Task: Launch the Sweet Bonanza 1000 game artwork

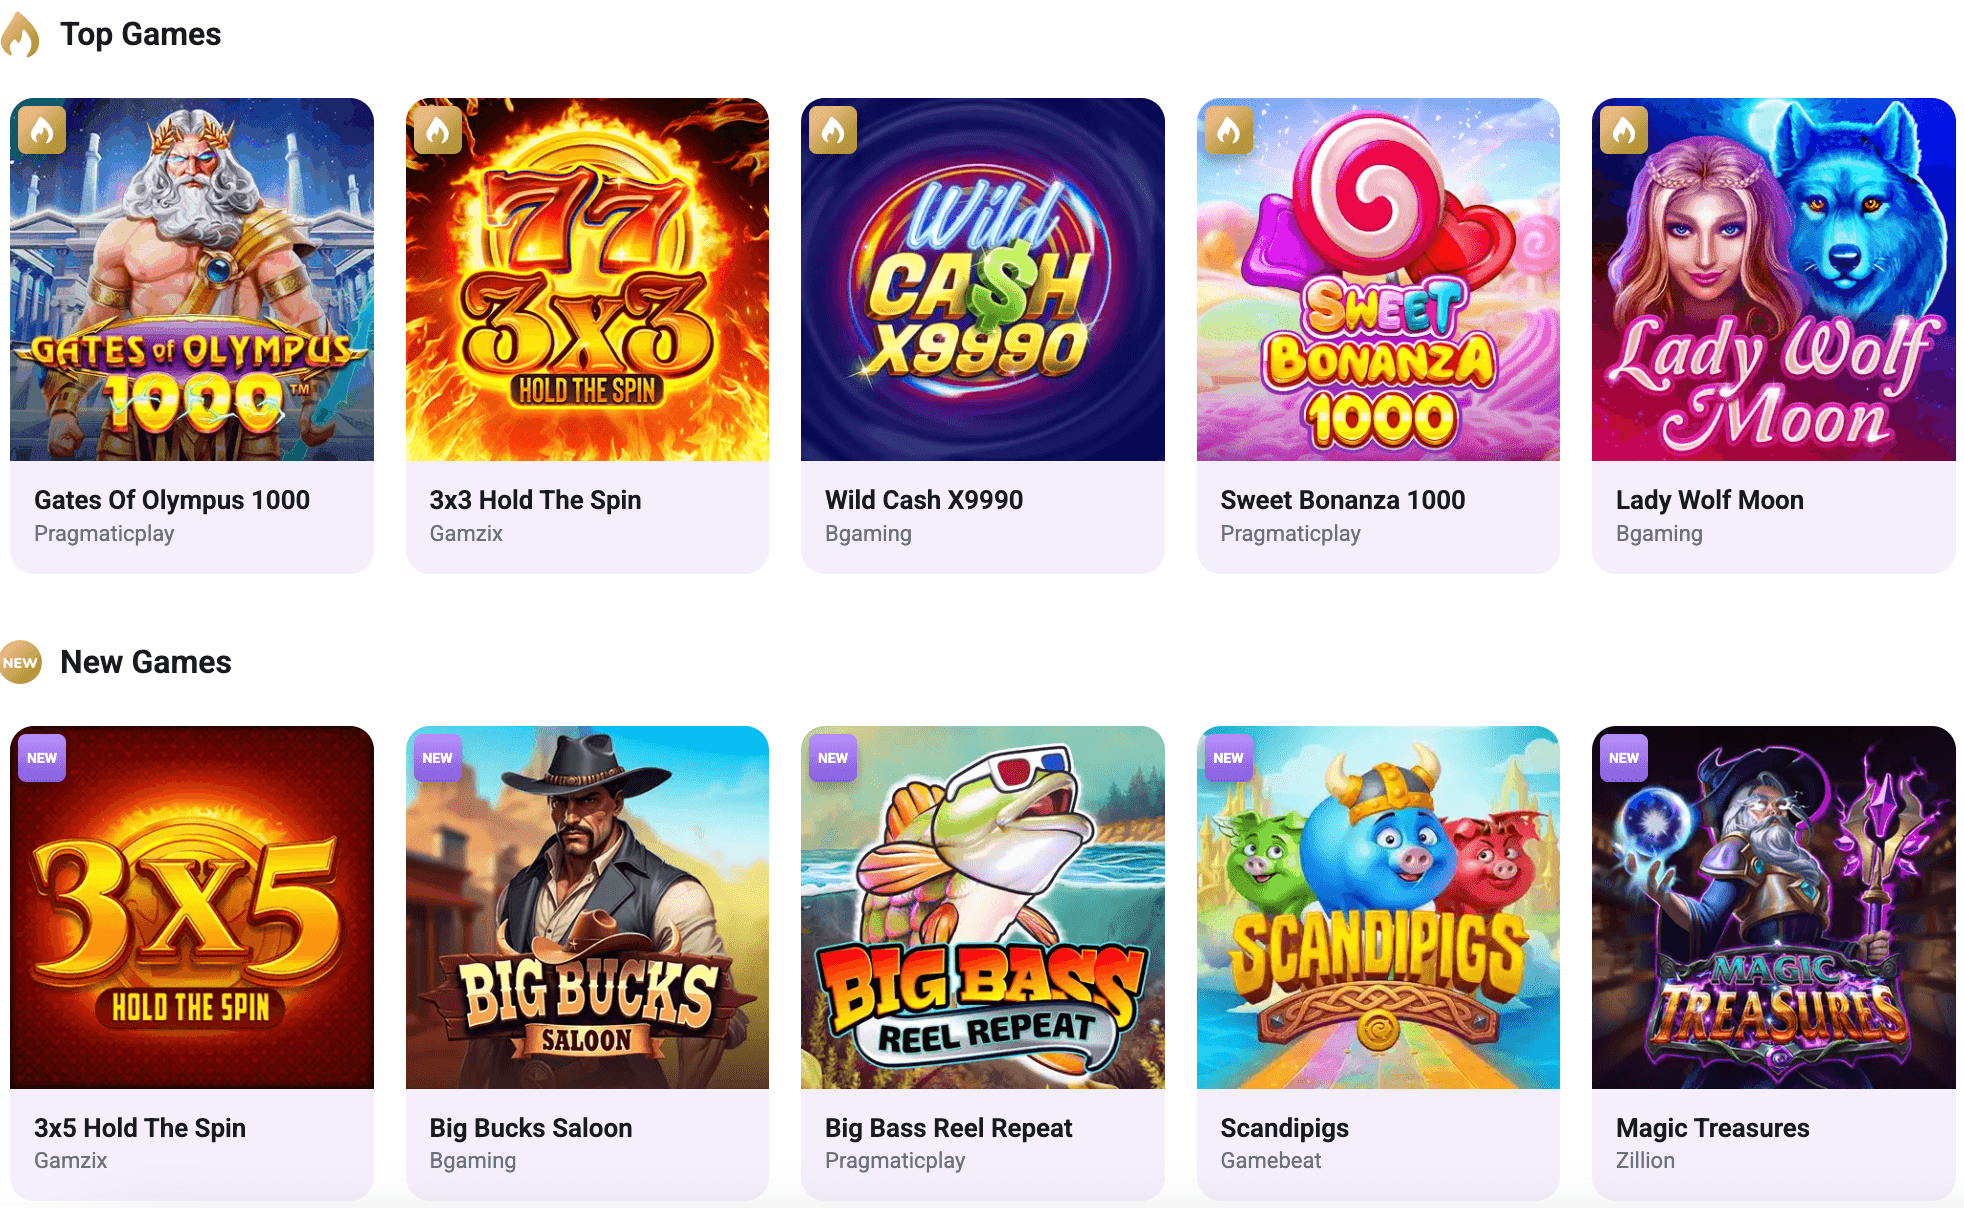Action: (x=1378, y=280)
